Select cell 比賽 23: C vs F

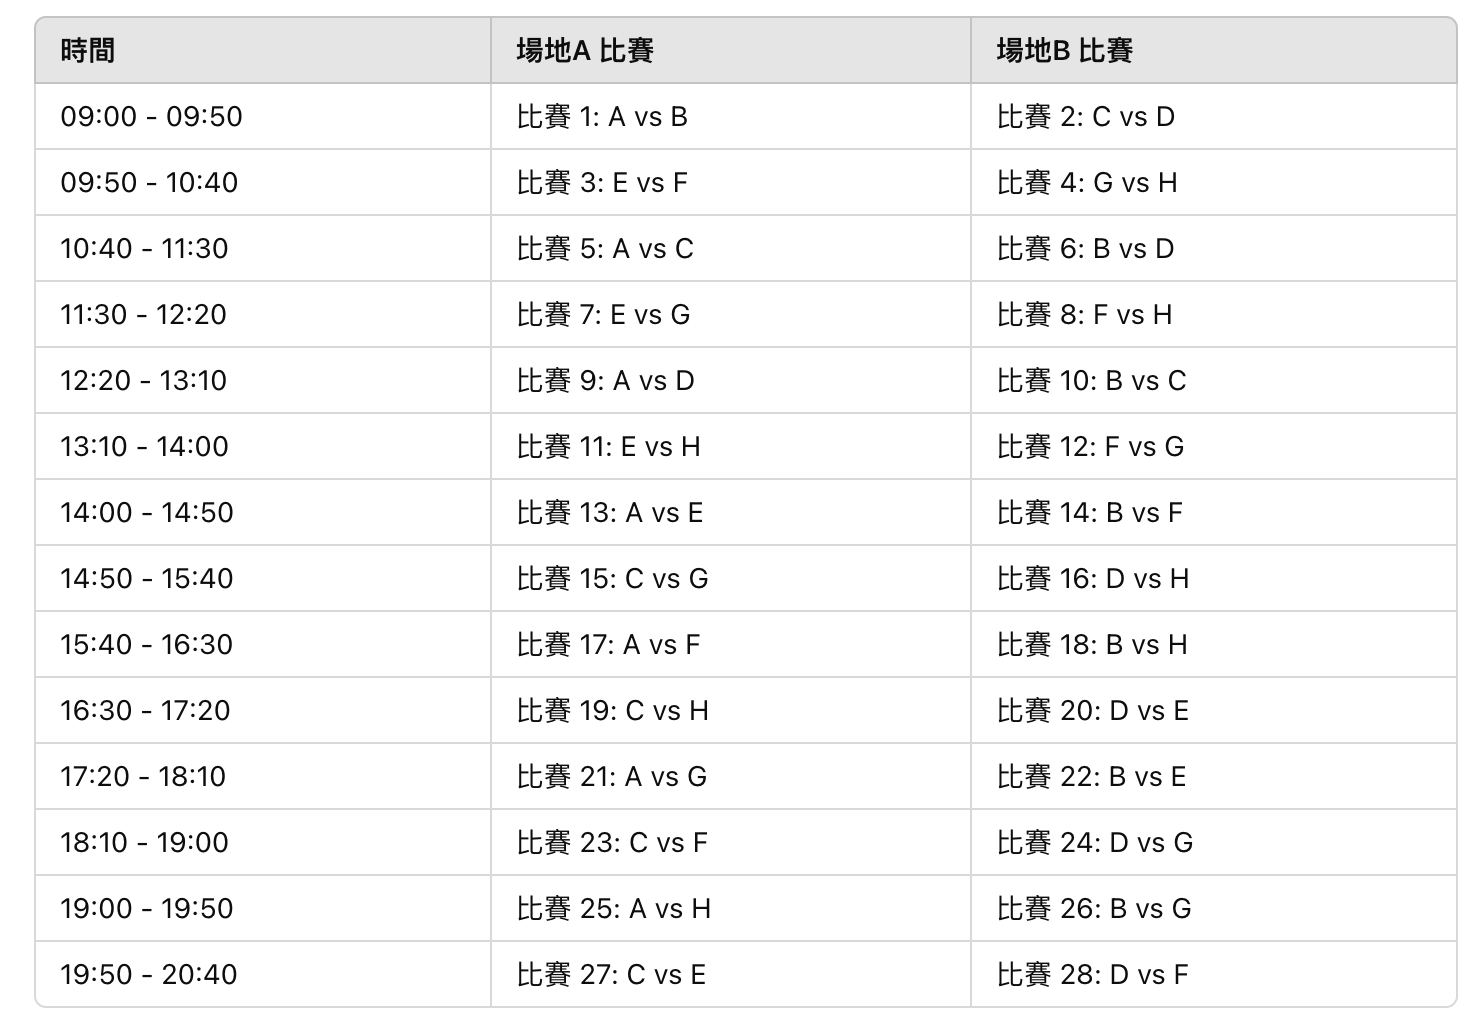pyautogui.click(x=731, y=842)
